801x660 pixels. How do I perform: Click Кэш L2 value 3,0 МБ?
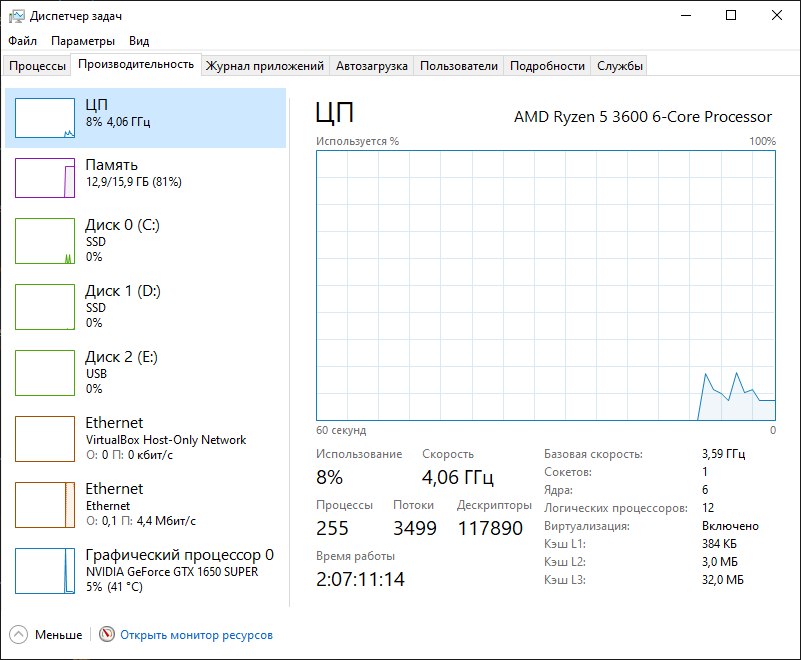click(x=720, y=561)
